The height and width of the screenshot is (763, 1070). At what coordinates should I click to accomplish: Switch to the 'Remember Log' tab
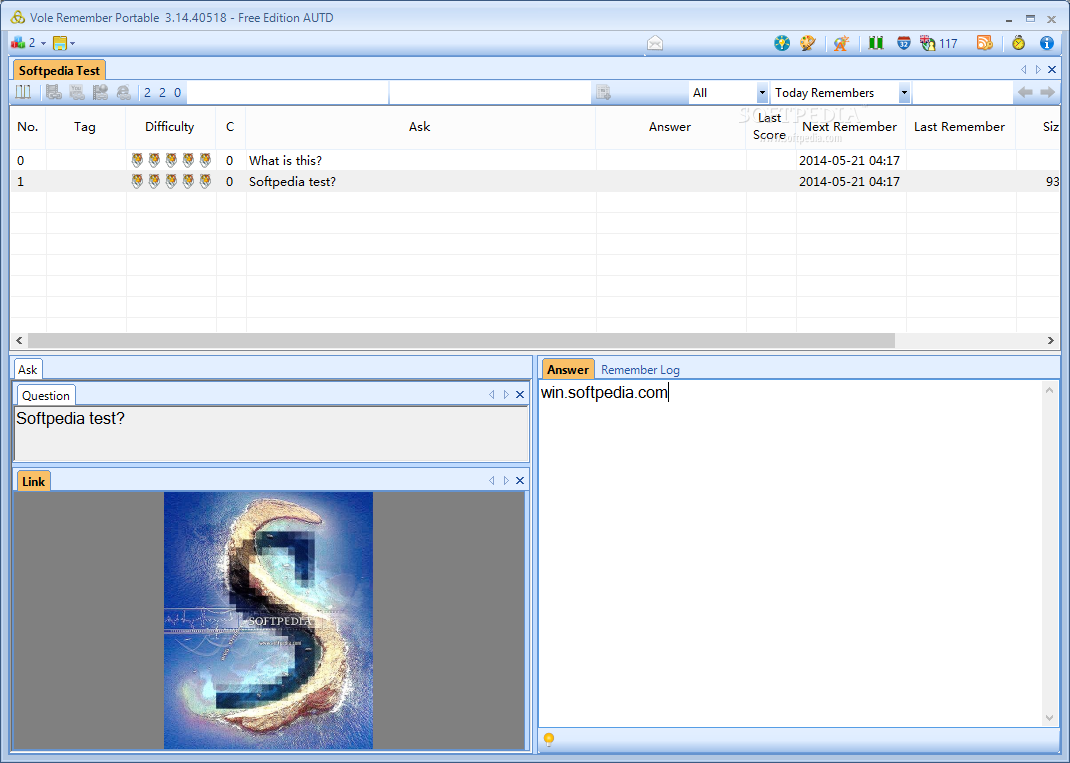click(x=640, y=370)
